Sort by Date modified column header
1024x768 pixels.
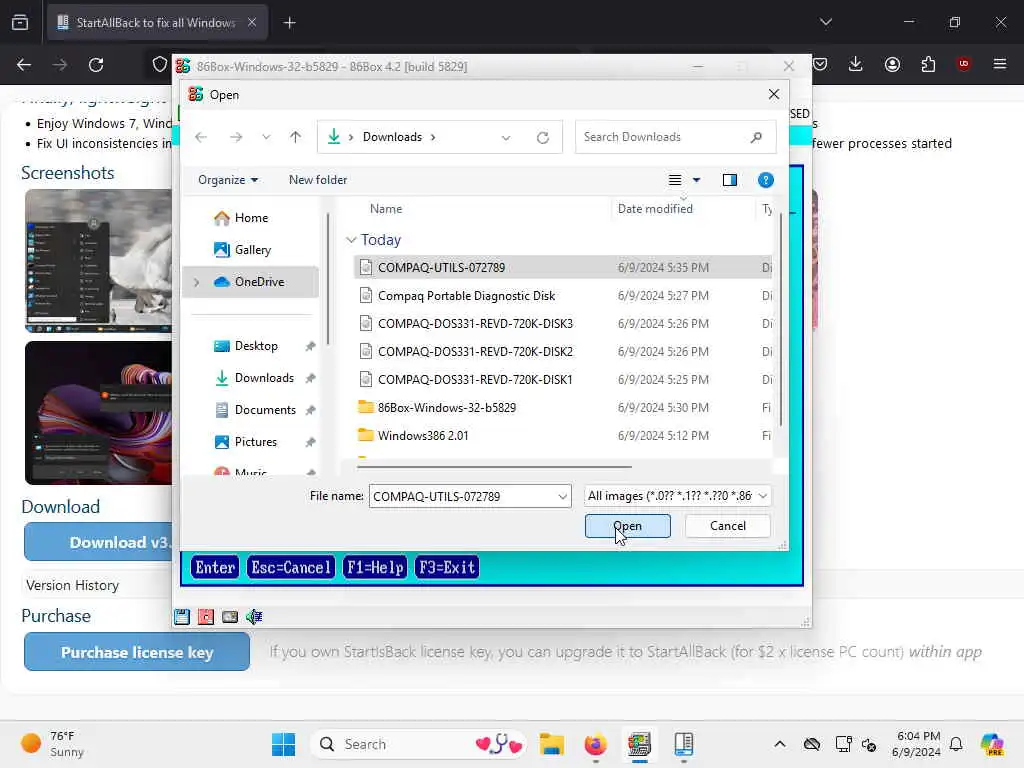click(655, 209)
